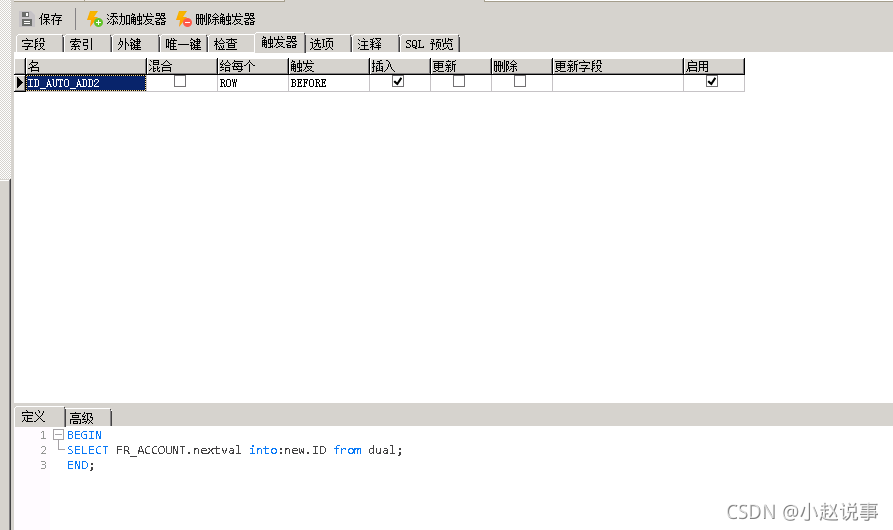Select the 触发器 tab

(x=280, y=42)
